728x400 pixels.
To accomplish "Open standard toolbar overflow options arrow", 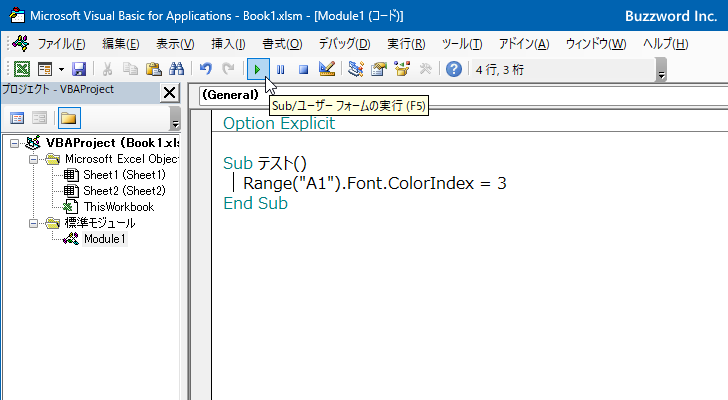I will tap(662, 70).
